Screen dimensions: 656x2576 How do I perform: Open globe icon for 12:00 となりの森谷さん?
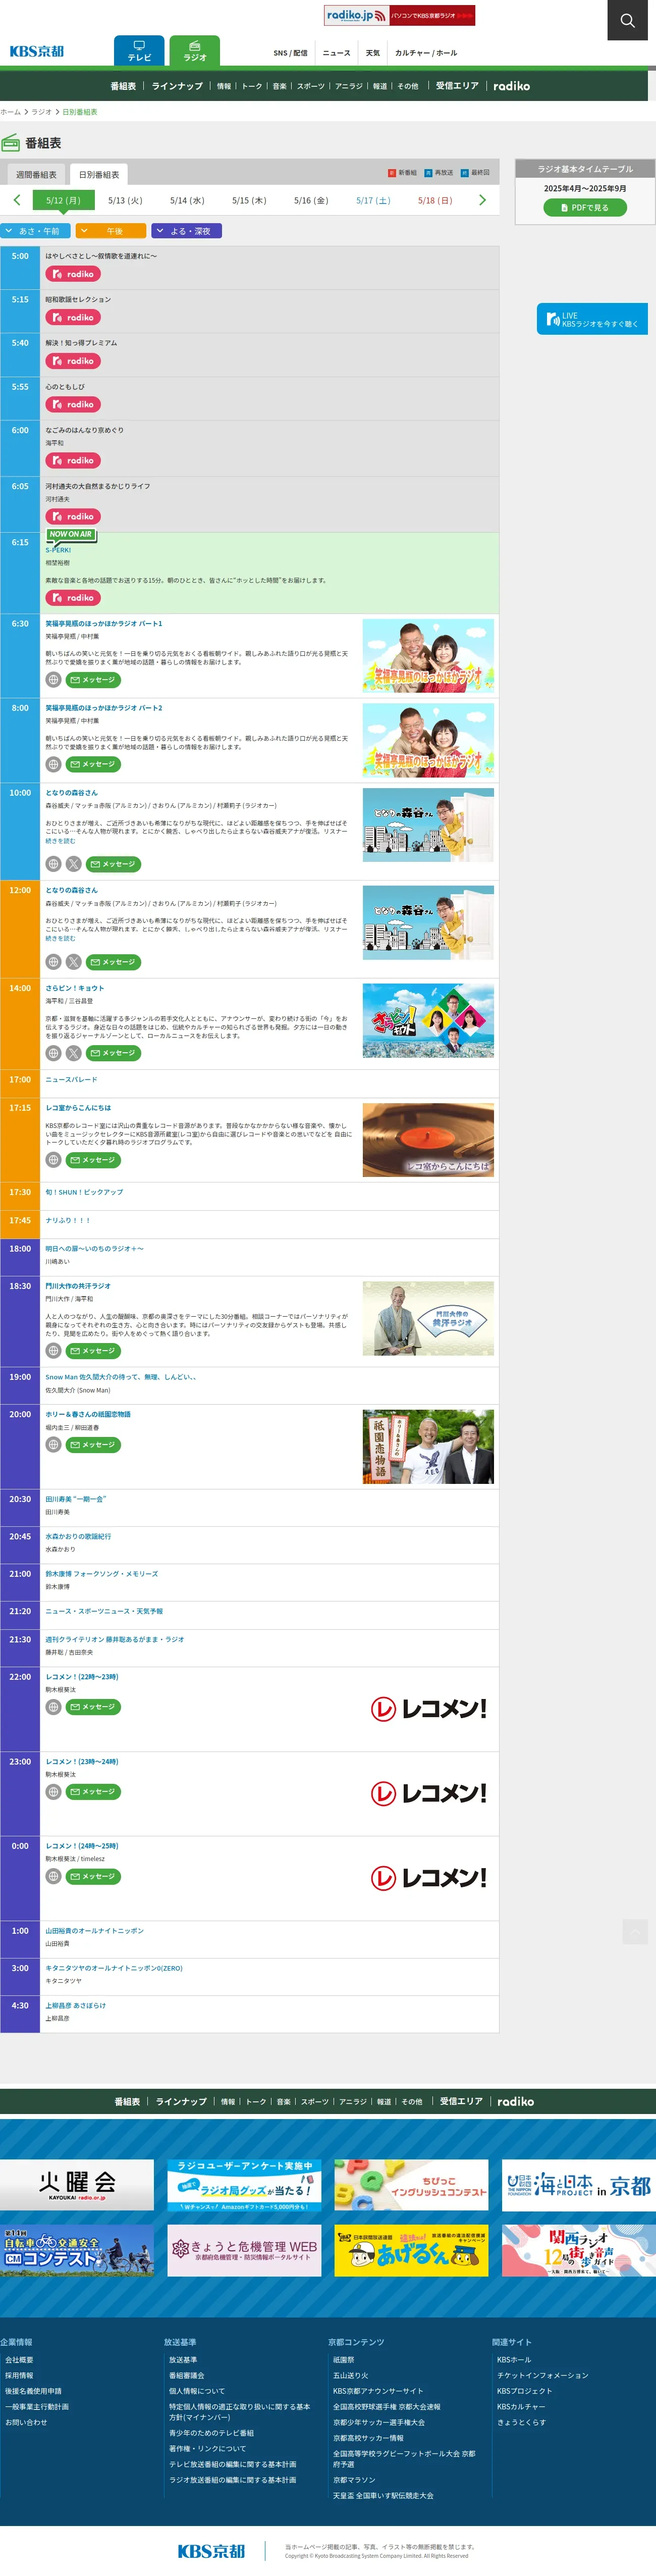click(x=54, y=962)
